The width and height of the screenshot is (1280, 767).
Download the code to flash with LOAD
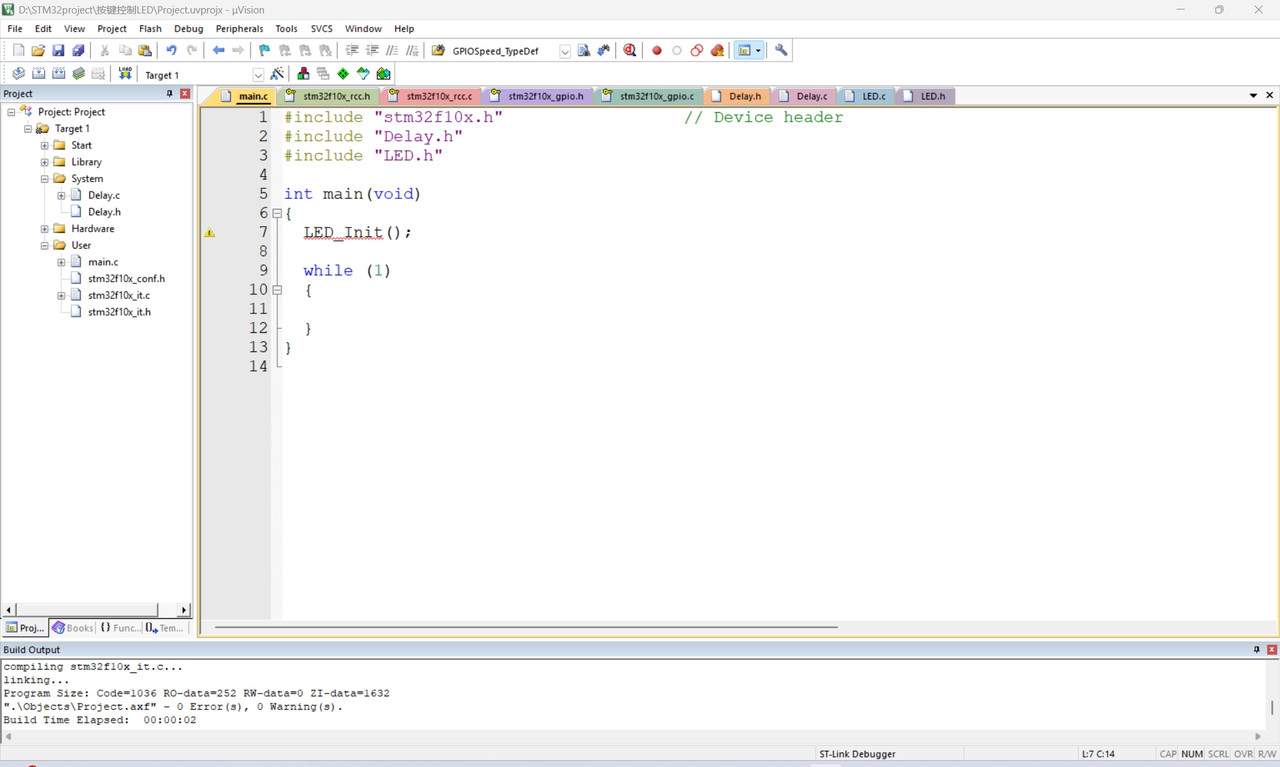tap(125, 74)
